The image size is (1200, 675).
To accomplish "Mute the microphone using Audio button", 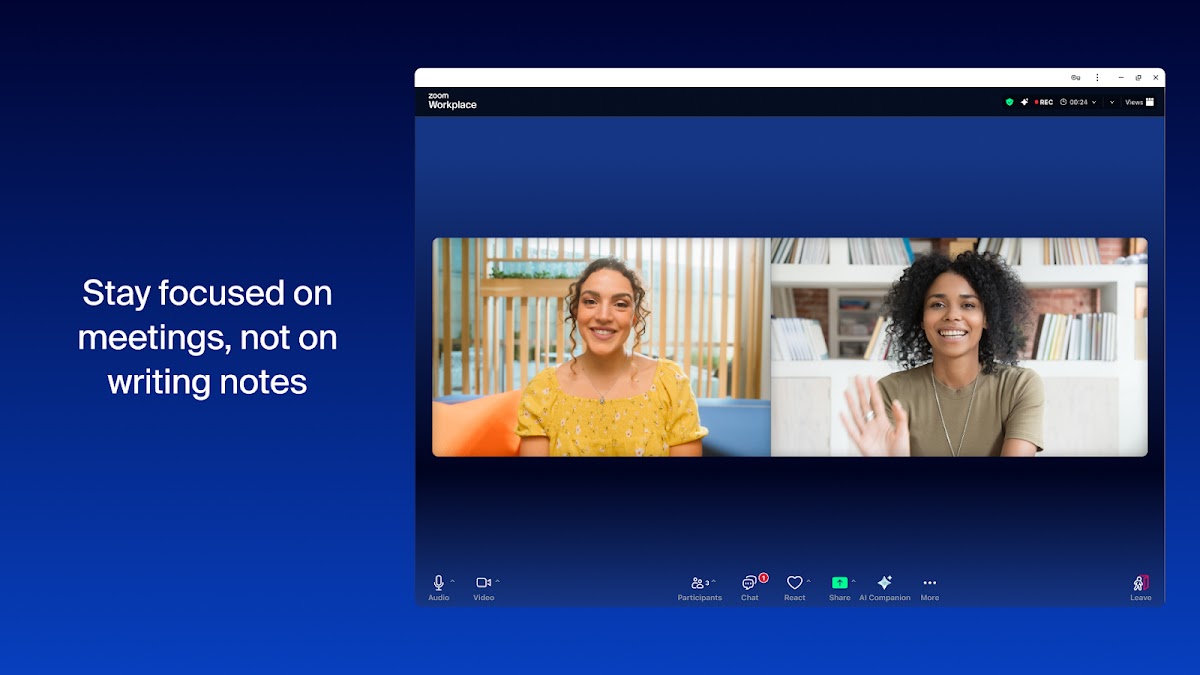I will (x=438, y=583).
